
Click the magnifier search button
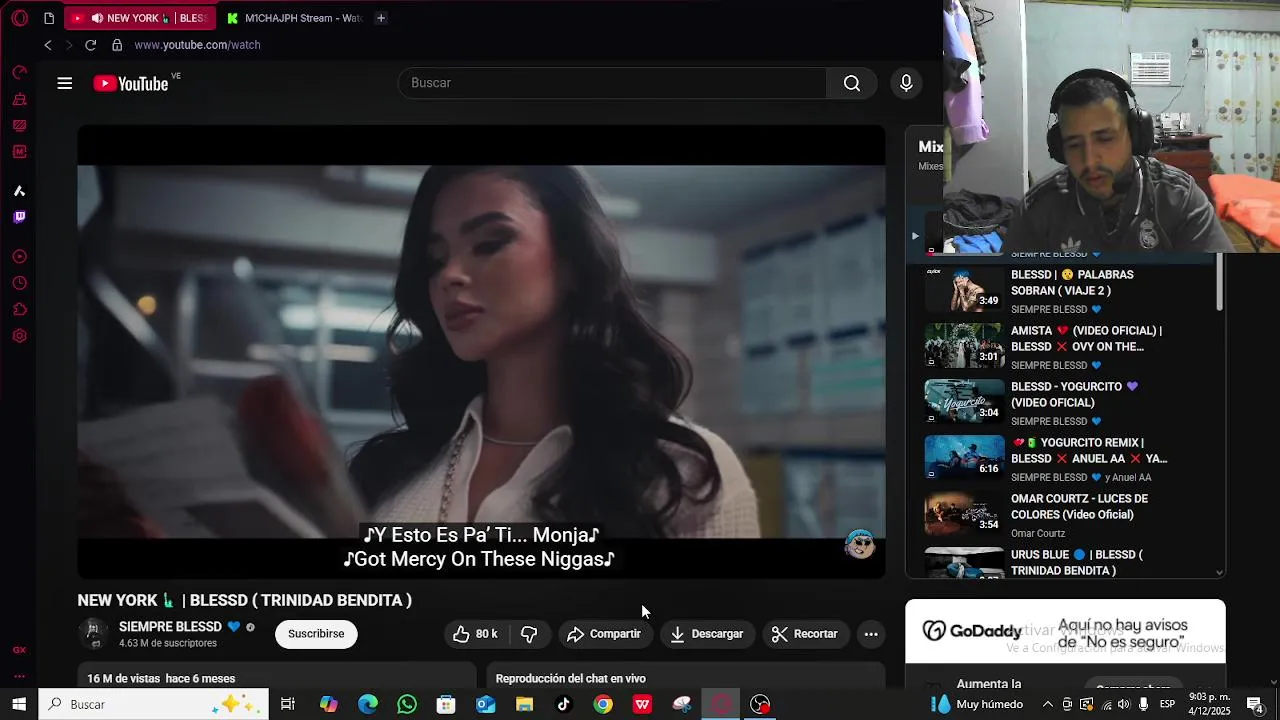(852, 83)
